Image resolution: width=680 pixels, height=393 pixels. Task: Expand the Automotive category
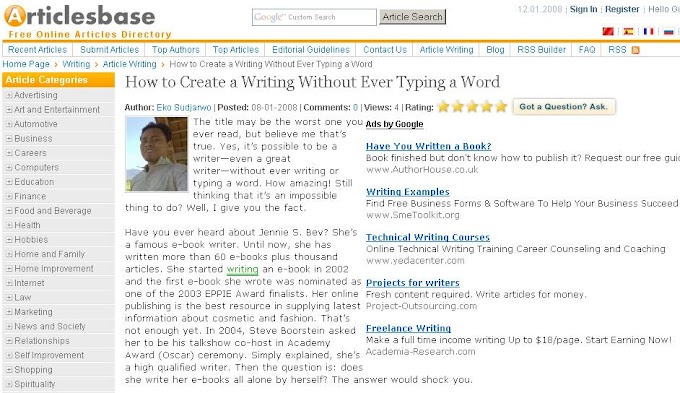click(9, 124)
